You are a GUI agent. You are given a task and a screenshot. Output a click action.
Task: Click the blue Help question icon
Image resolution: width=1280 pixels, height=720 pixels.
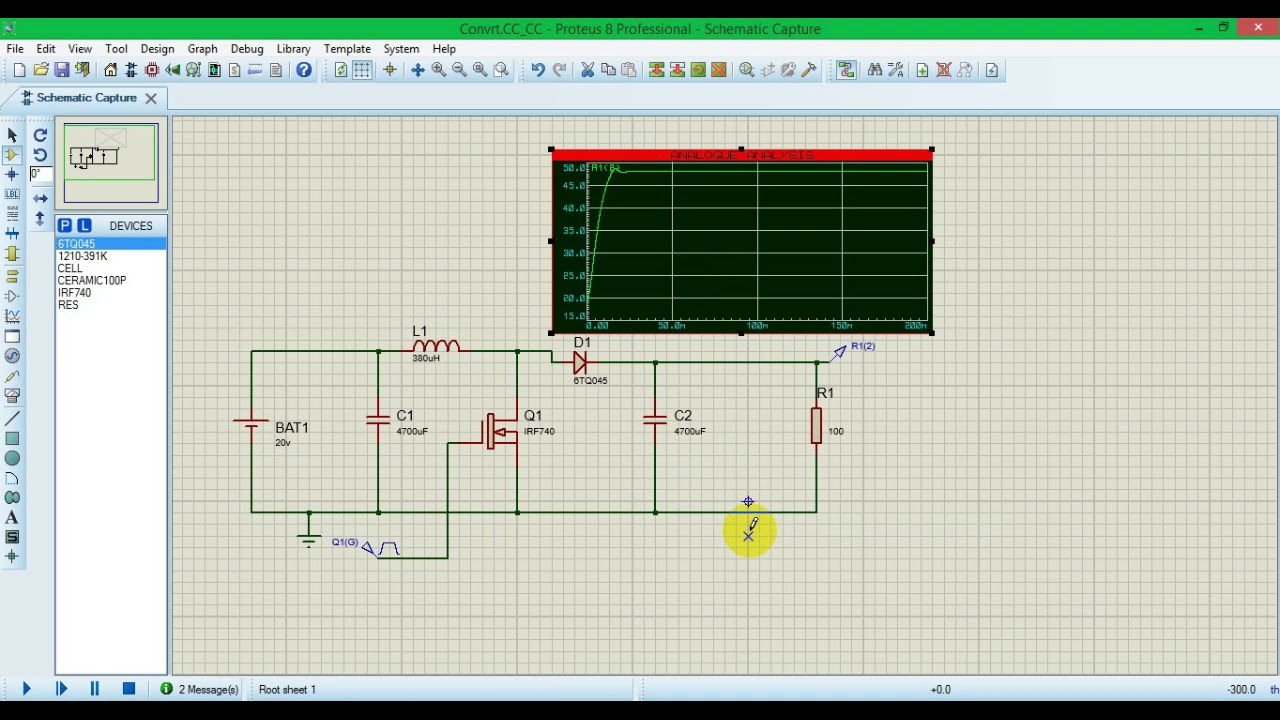click(304, 70)
